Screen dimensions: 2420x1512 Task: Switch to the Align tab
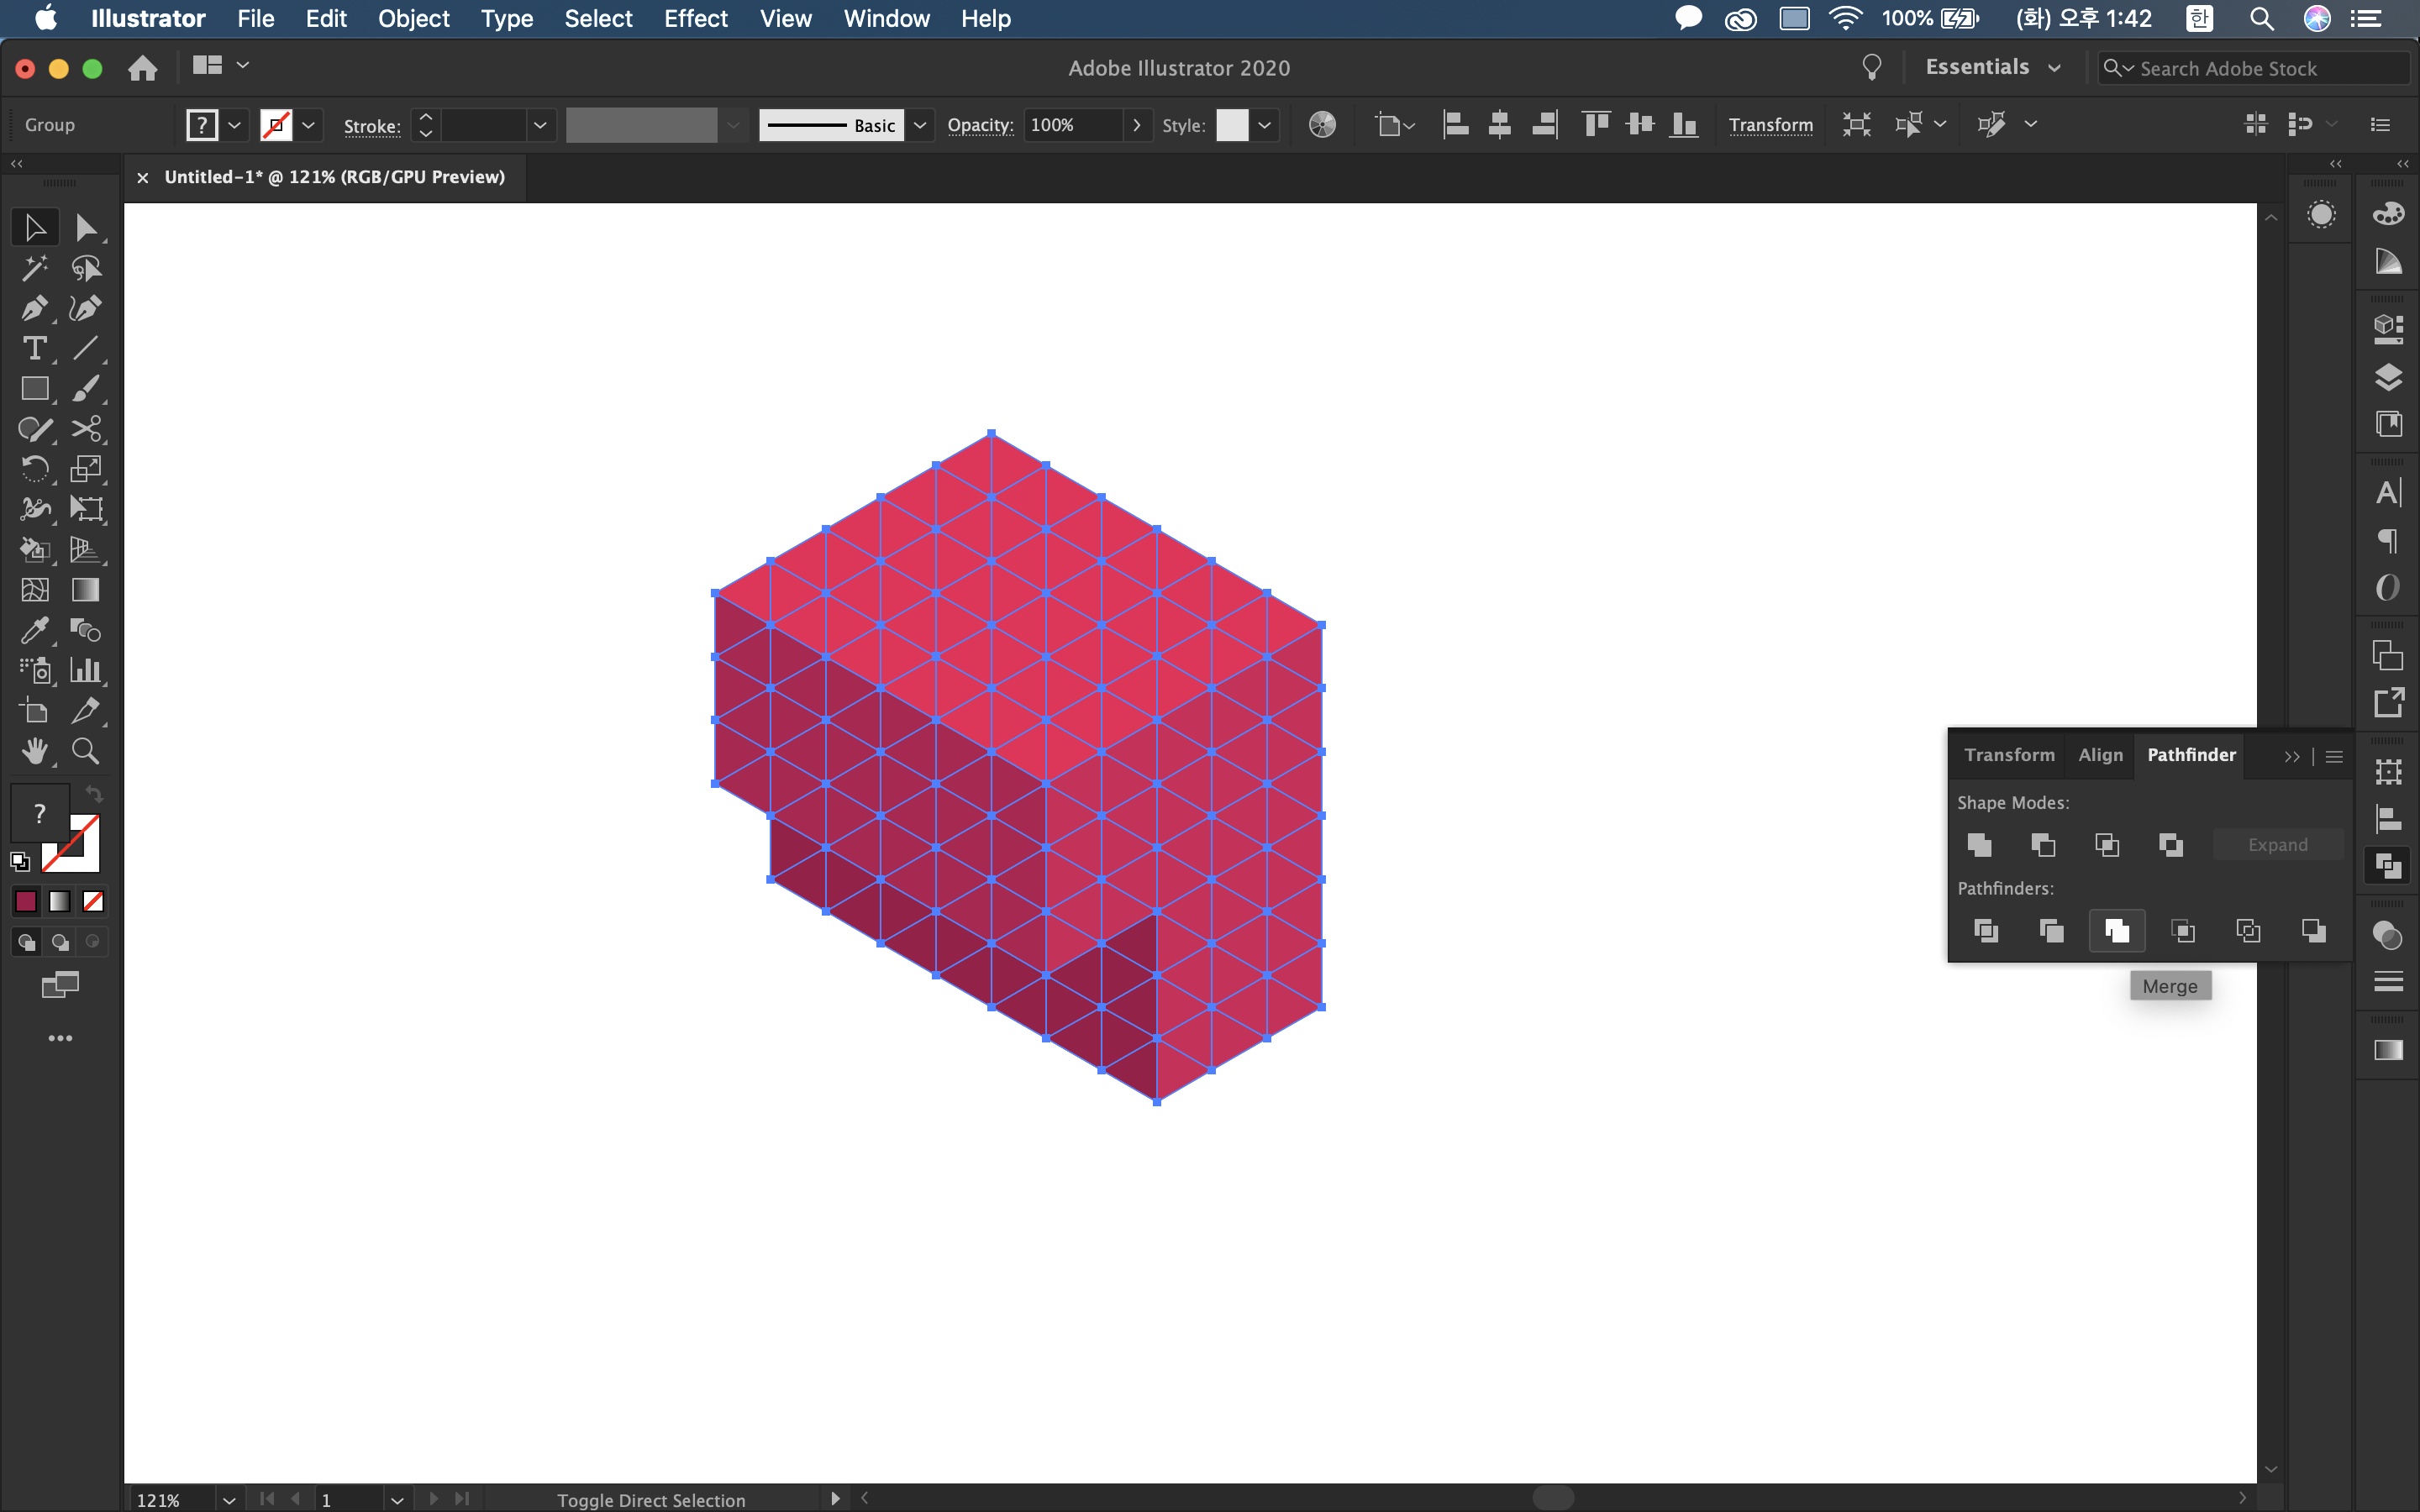(2100, 755)
